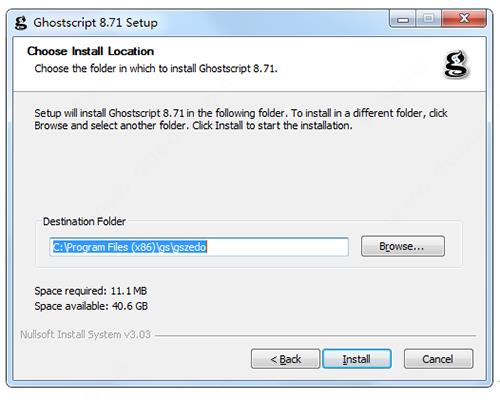Click the Space required: 11.1 MB text
This screenshot has width=500, height=400.
(x=91, y=291)
